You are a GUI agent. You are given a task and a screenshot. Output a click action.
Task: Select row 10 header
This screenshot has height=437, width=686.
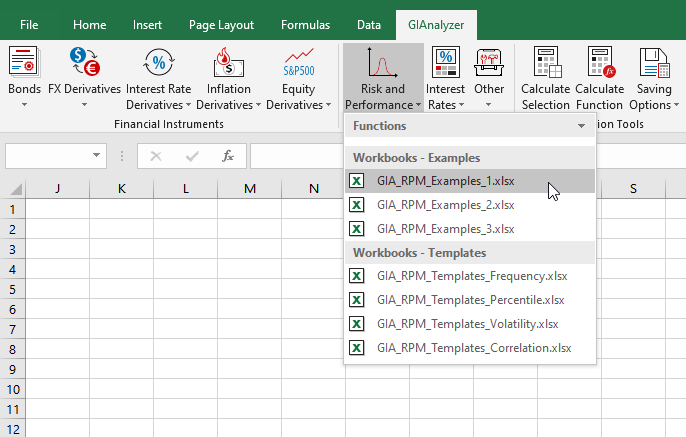tap(13, 389)
